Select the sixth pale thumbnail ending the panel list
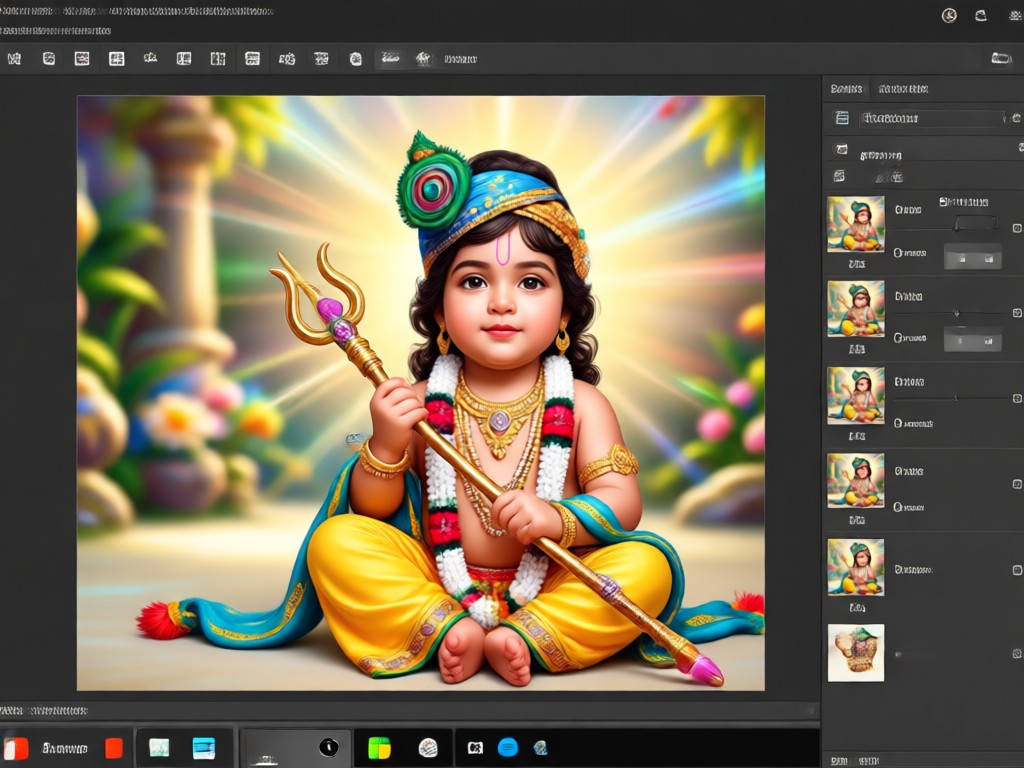The height and width of the screenshot is (768, 1024). pos(856,653)
